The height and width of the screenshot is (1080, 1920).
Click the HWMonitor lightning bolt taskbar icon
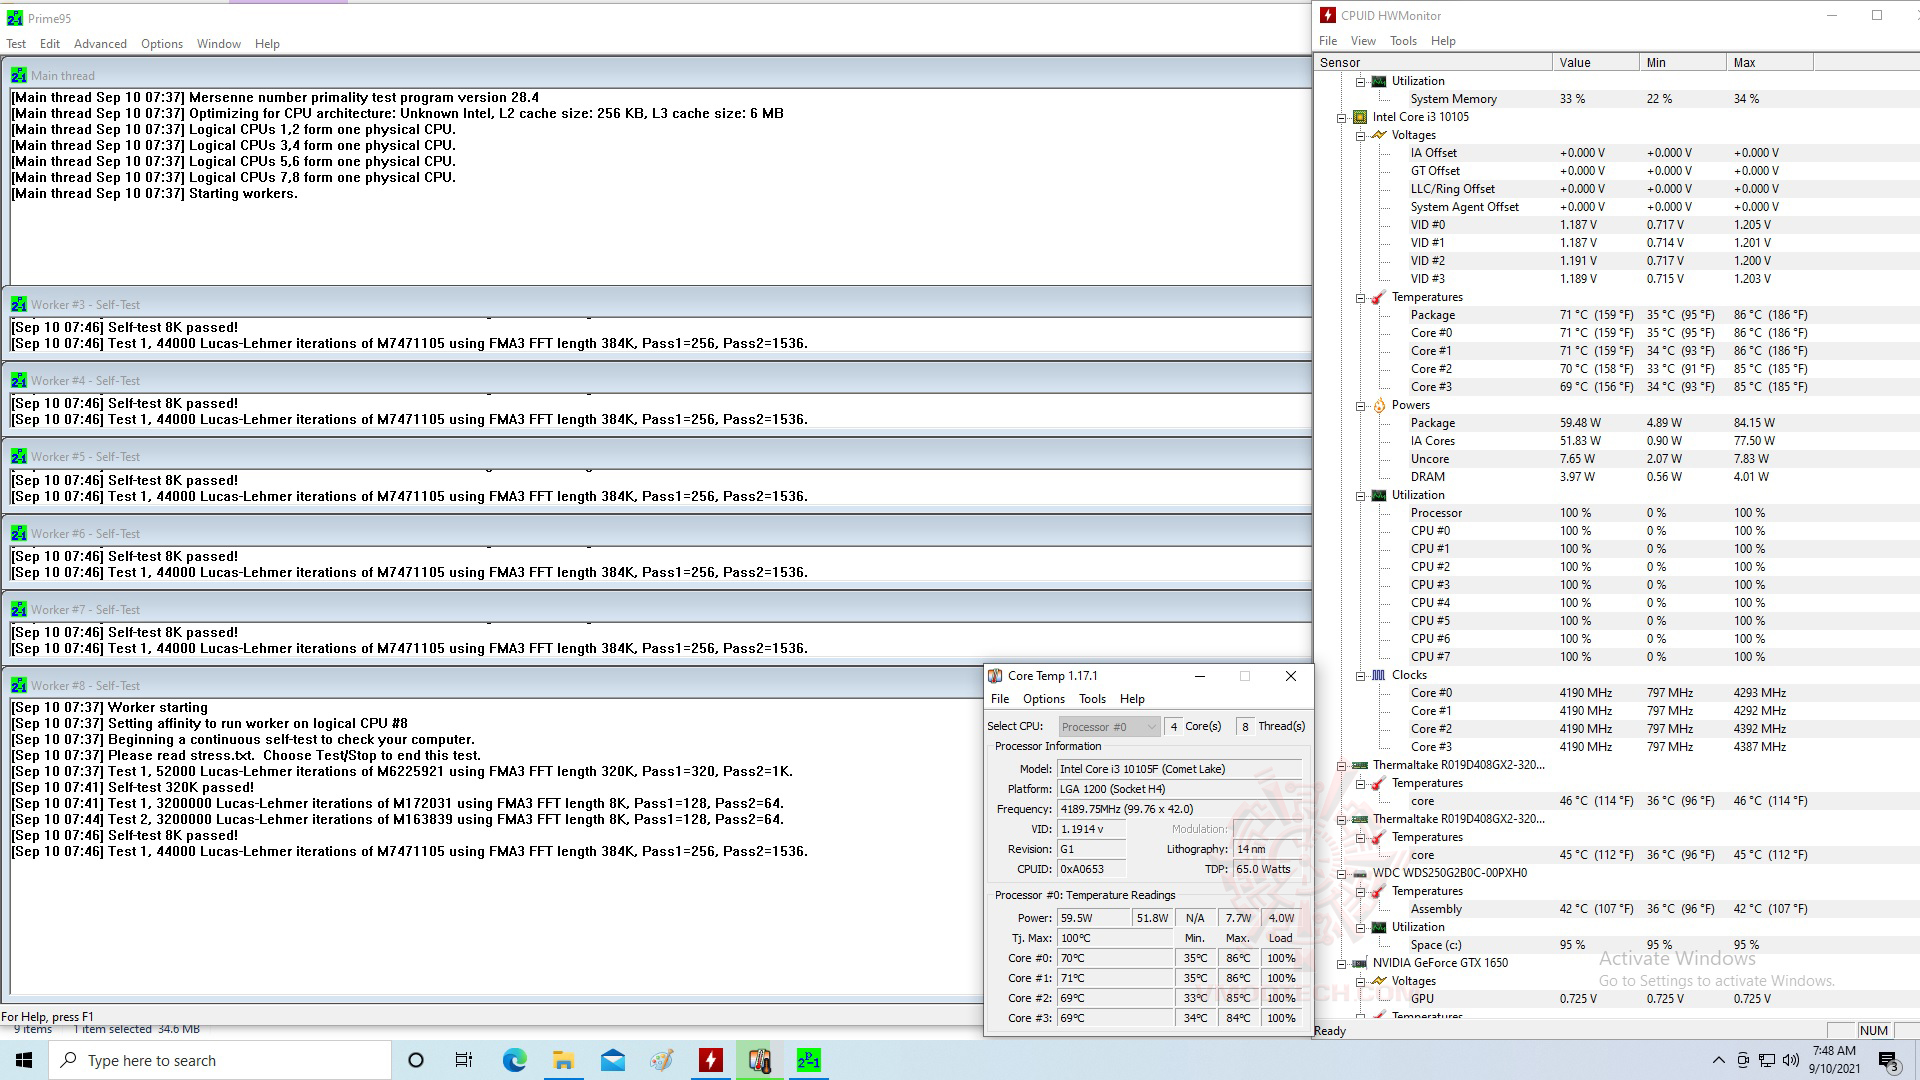[x=711, y=1060]
